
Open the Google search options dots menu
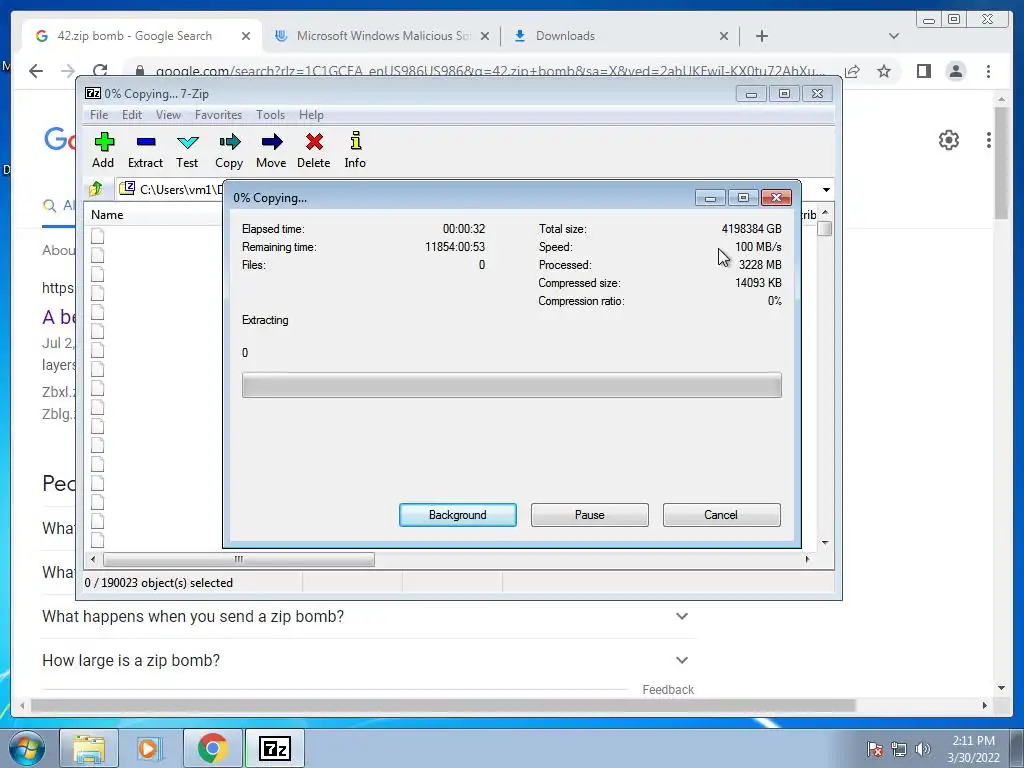[x=989, y=140]
